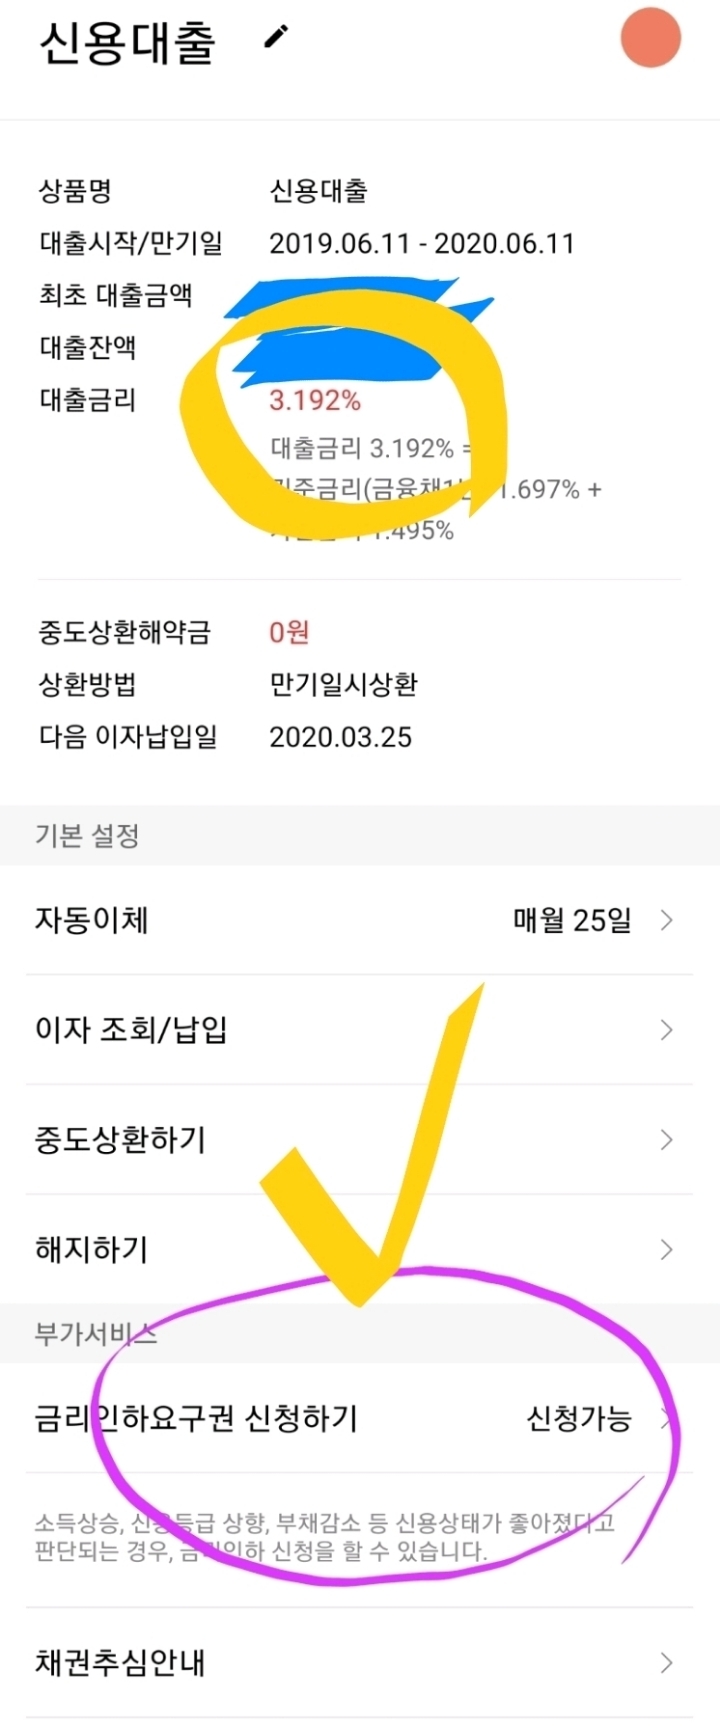
Task: Open the orange circle profile icon
Action: point(650,38)
